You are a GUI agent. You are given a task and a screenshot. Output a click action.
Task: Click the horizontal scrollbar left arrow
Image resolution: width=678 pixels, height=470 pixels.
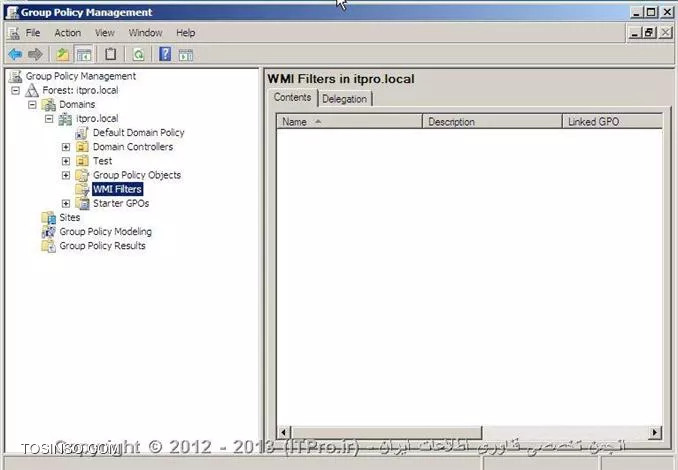point(284,432)
